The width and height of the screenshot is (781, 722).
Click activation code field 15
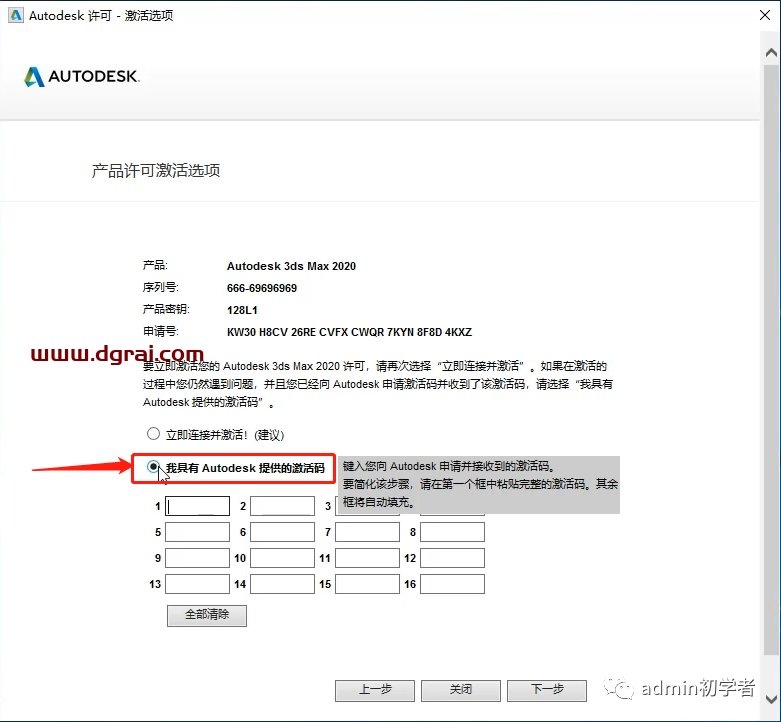[368, 584]
